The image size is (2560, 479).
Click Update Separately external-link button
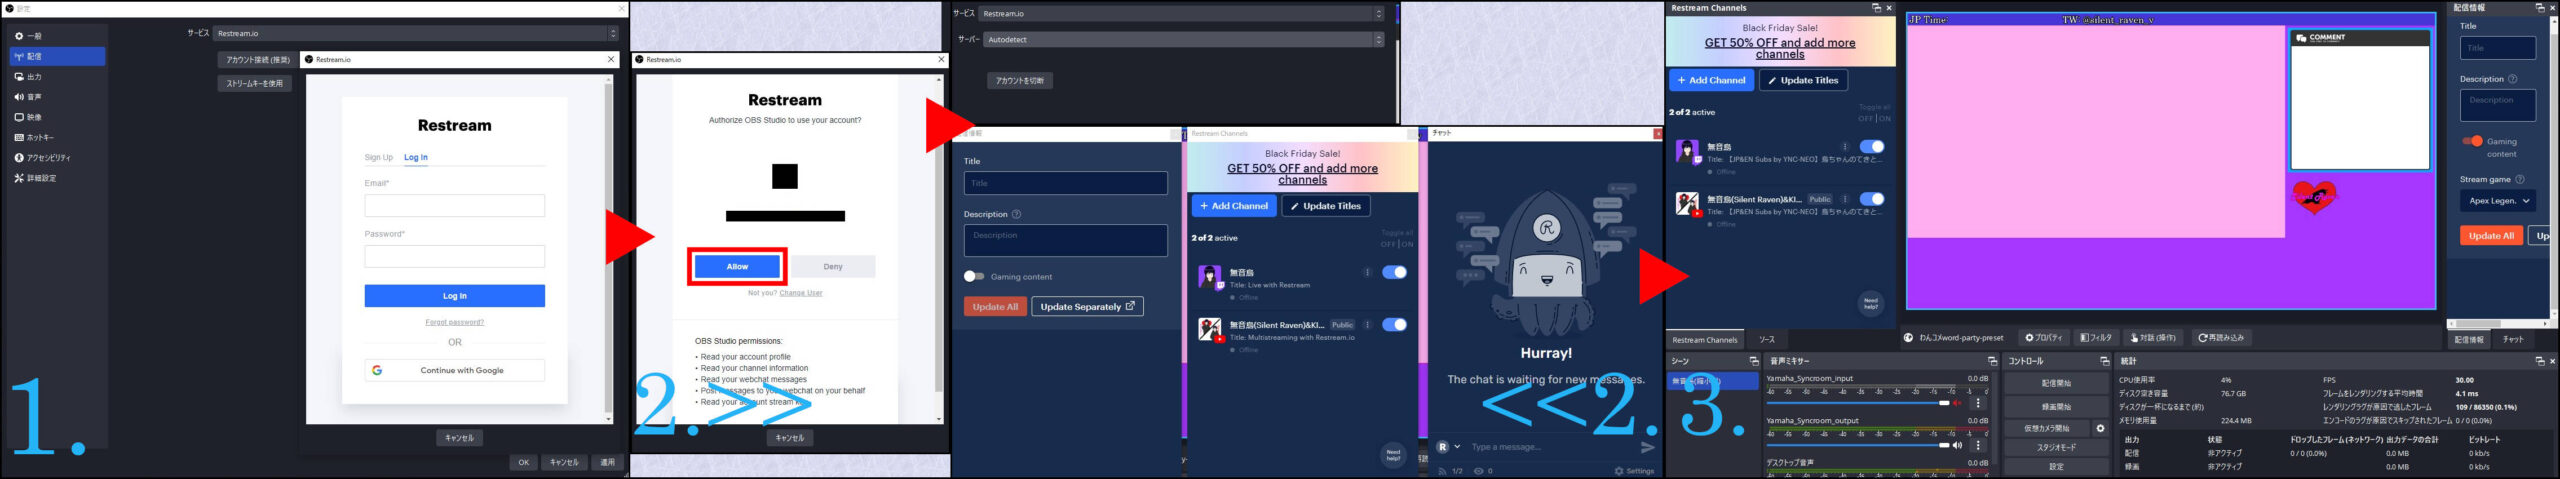[x=1087, y=307]
